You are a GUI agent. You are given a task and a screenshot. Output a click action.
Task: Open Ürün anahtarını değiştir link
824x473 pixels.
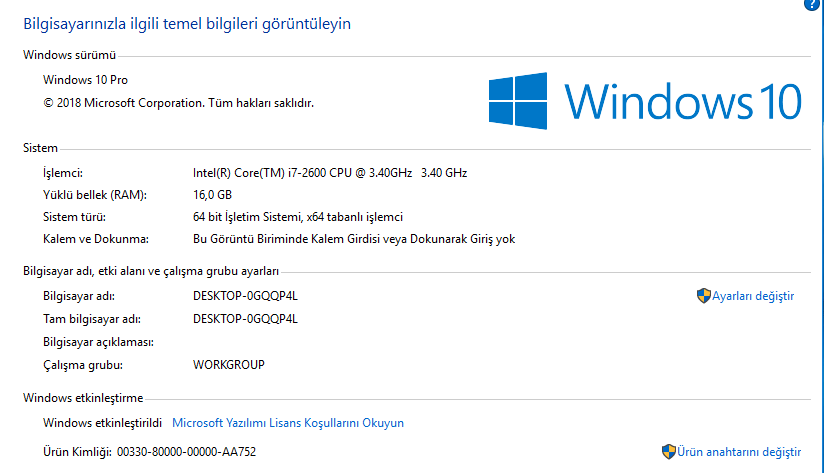[739, 452]
